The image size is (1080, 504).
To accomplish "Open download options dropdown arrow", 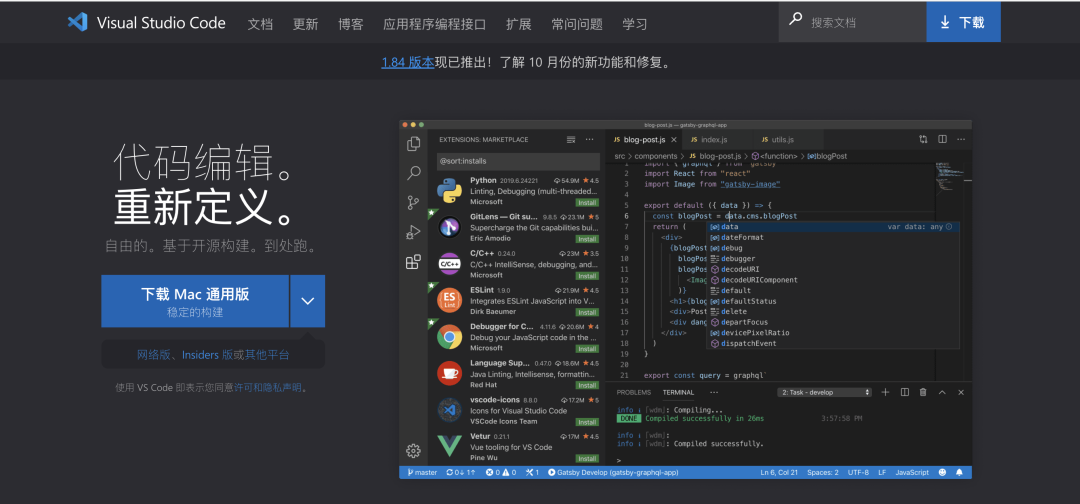I will (308, 301).
